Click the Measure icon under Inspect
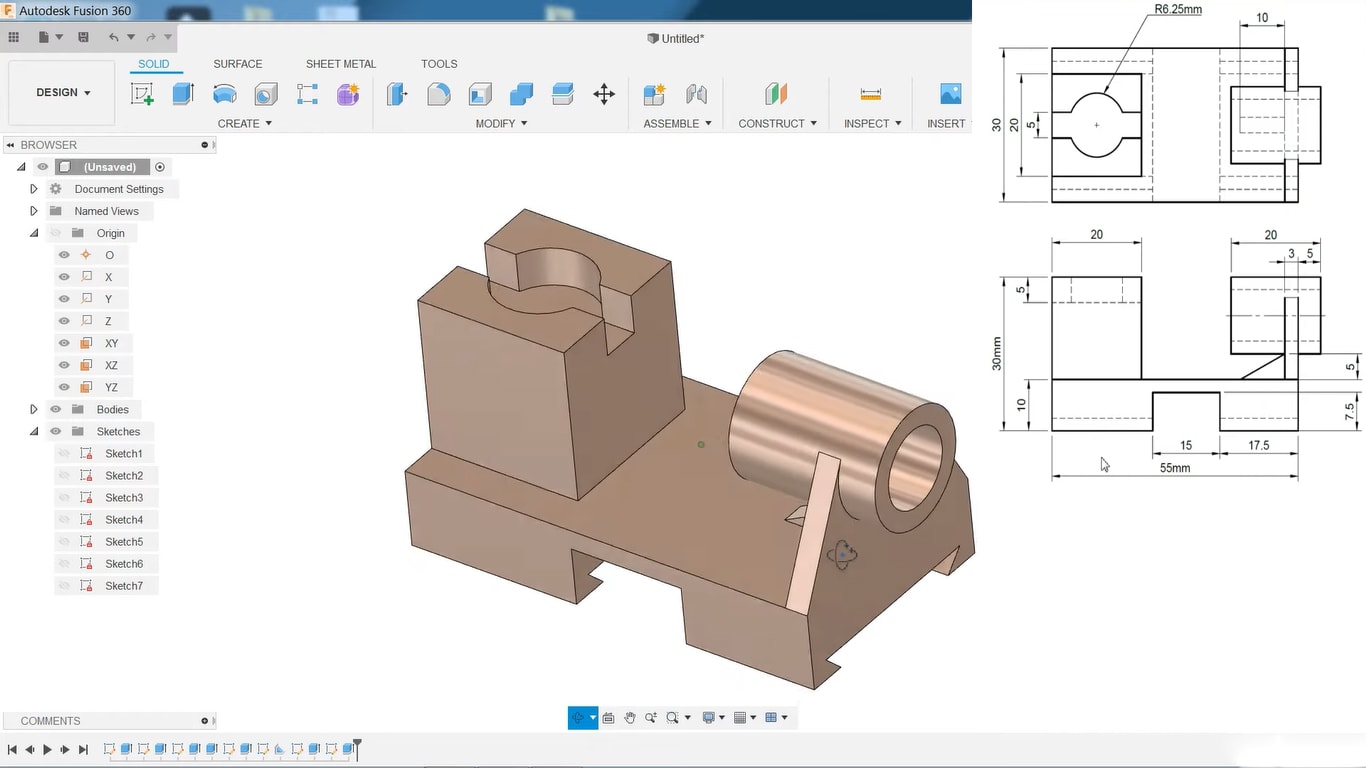Screen dimensions: 1366x768 point(870,94)
